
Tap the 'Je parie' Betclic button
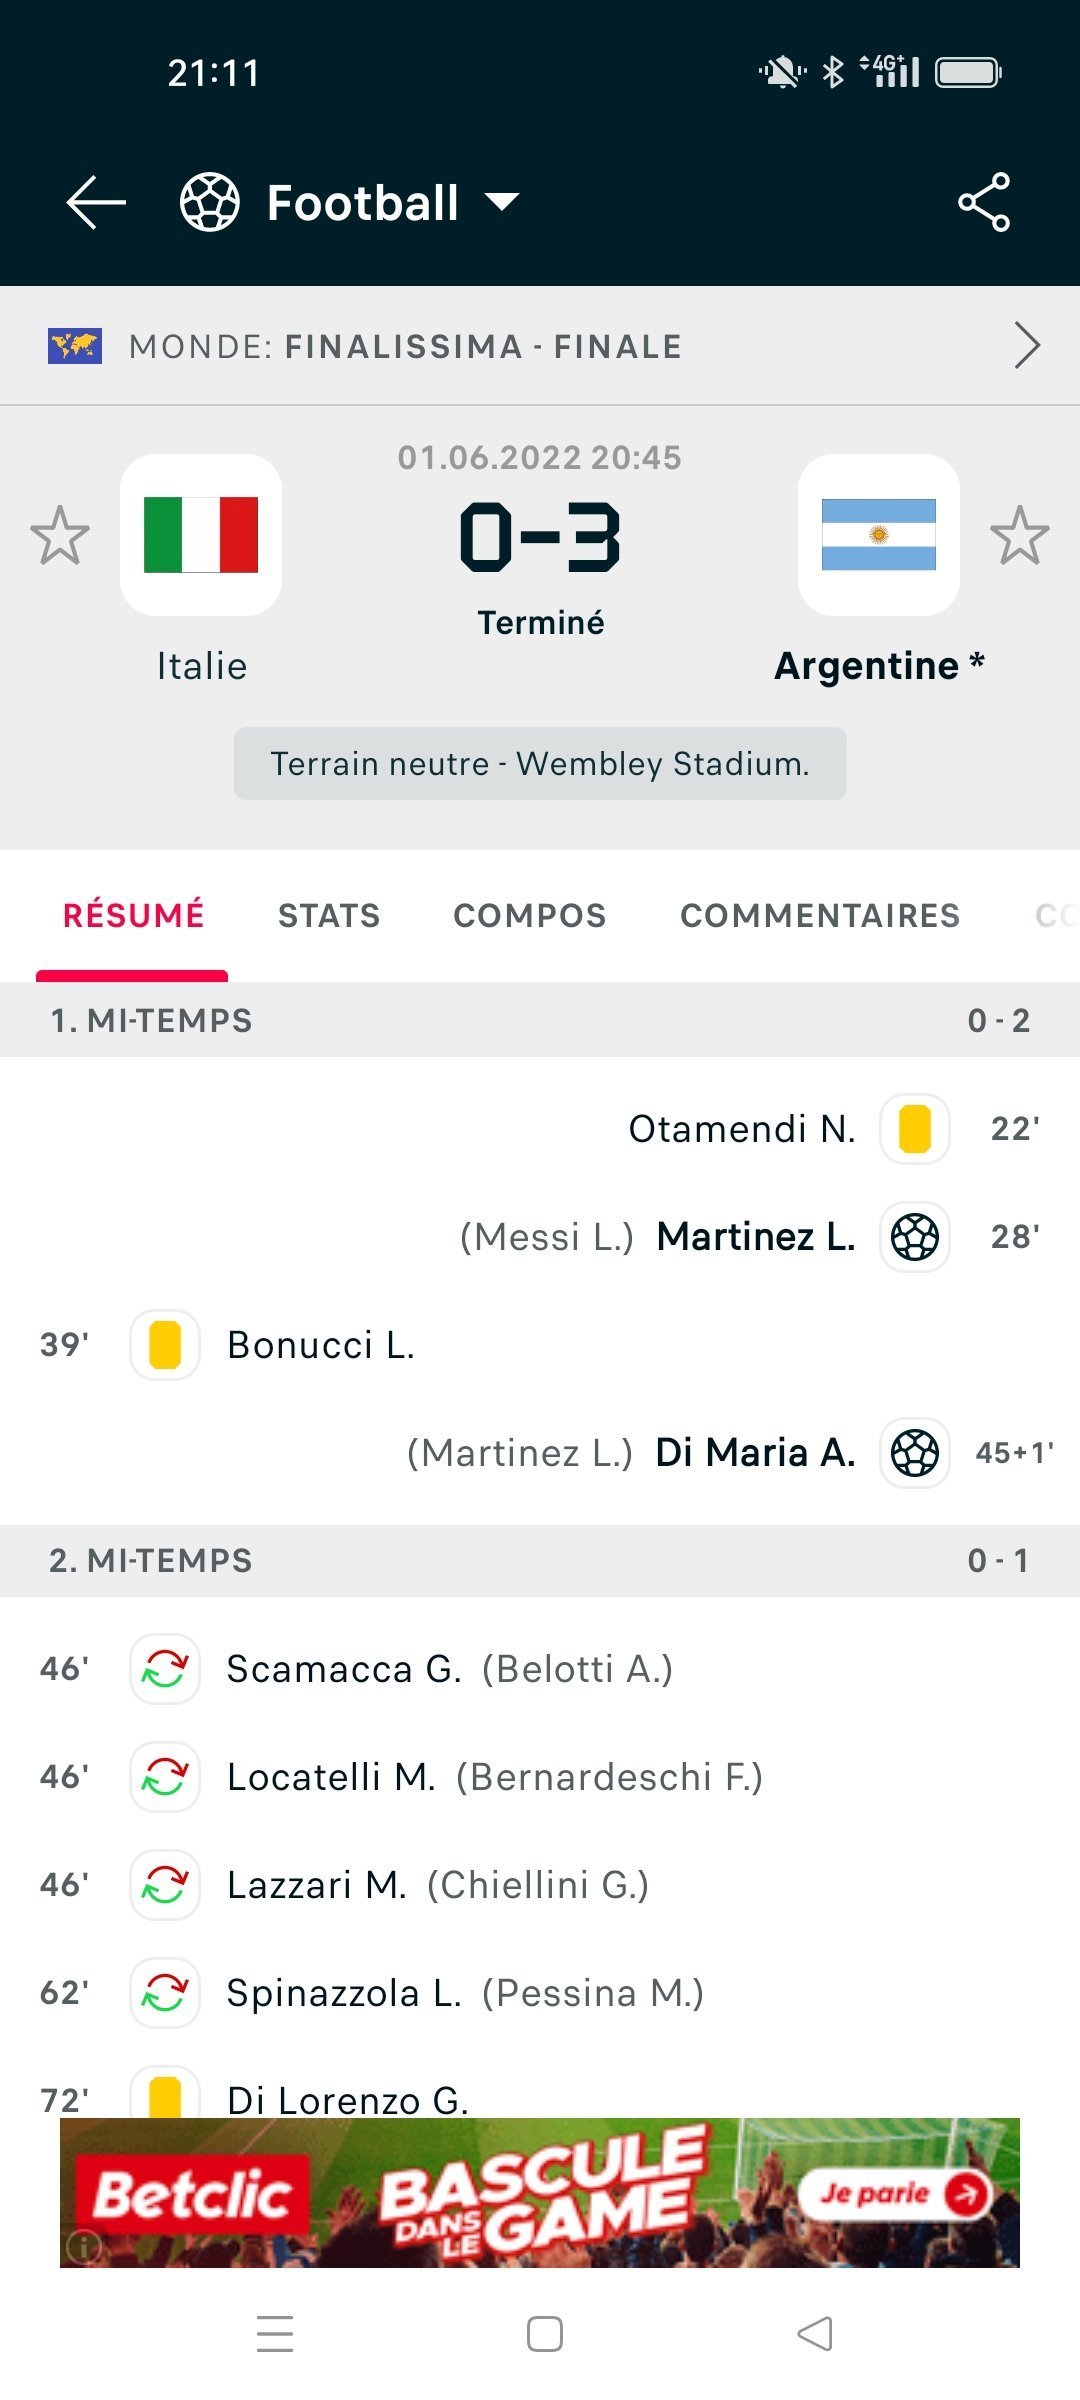(x=894, y=2194)
